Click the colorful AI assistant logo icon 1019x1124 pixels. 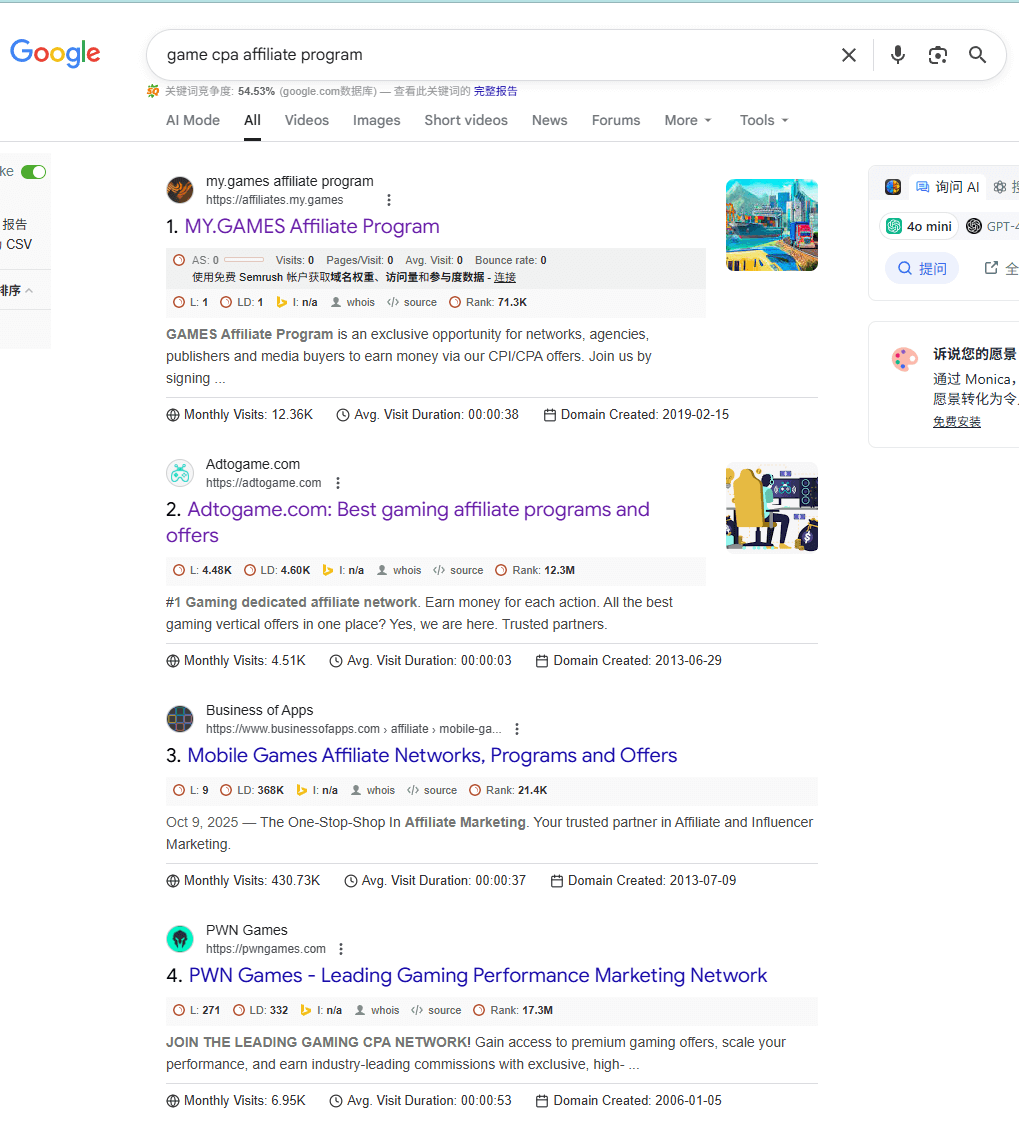point(893,187)
